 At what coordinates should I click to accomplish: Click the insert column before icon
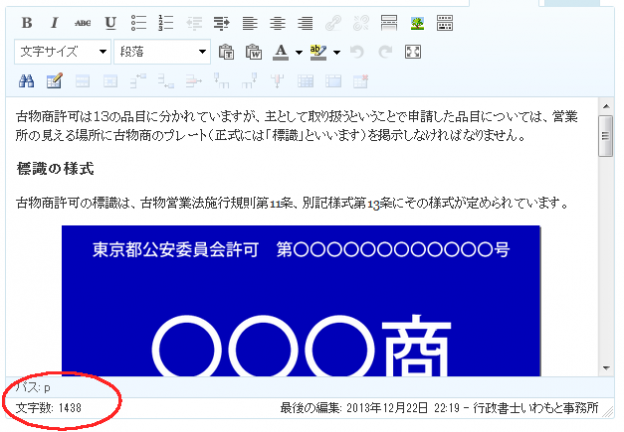pyautogui.click(x=221, y=81)
